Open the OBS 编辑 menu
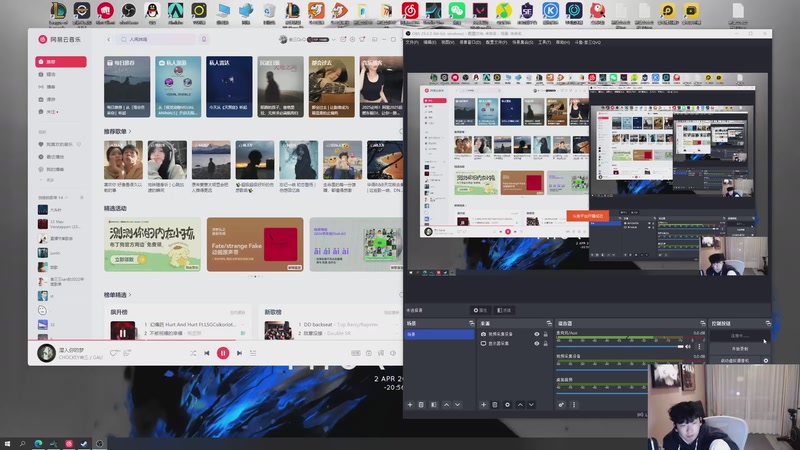The width and height of the screenshot is (800, 450). [x=430, y=42]
